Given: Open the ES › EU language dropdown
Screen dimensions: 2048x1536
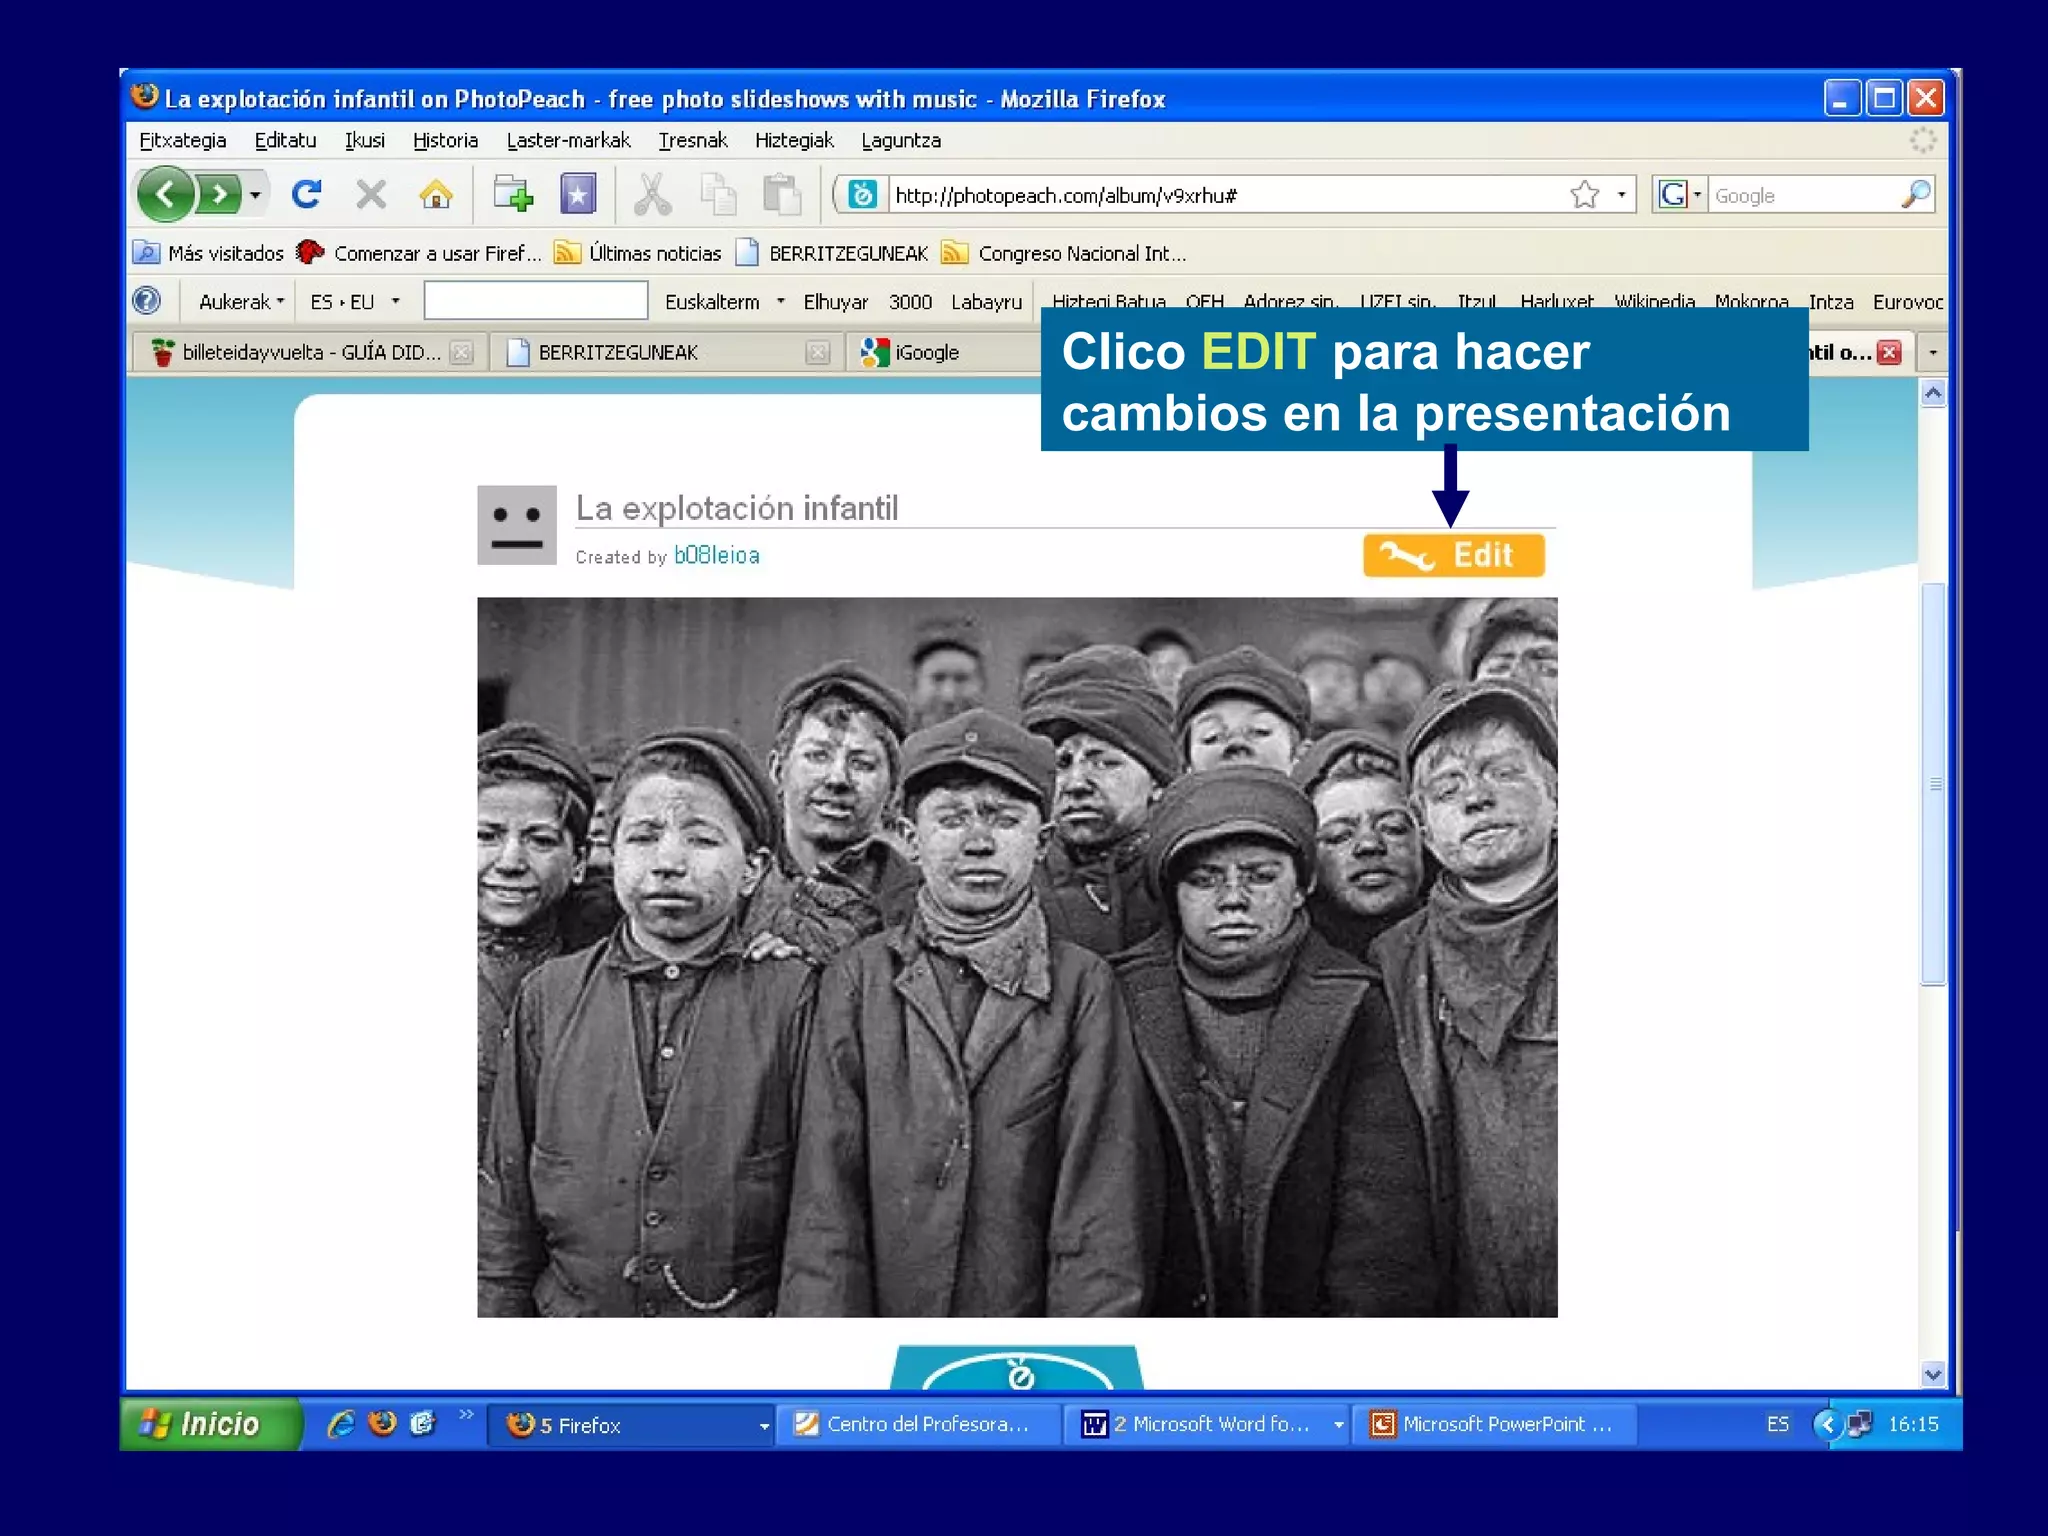Looking at the screenshot, I should (x=355, y=301).
